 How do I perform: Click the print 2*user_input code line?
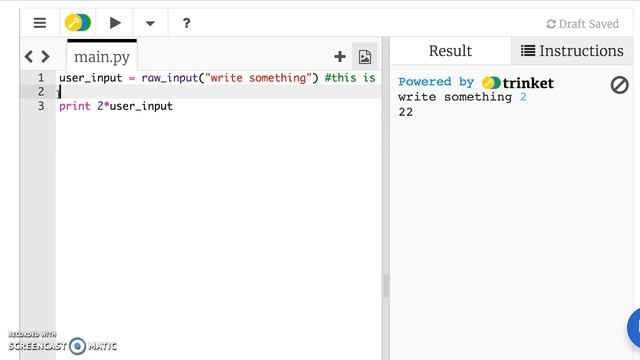(116, 106)
